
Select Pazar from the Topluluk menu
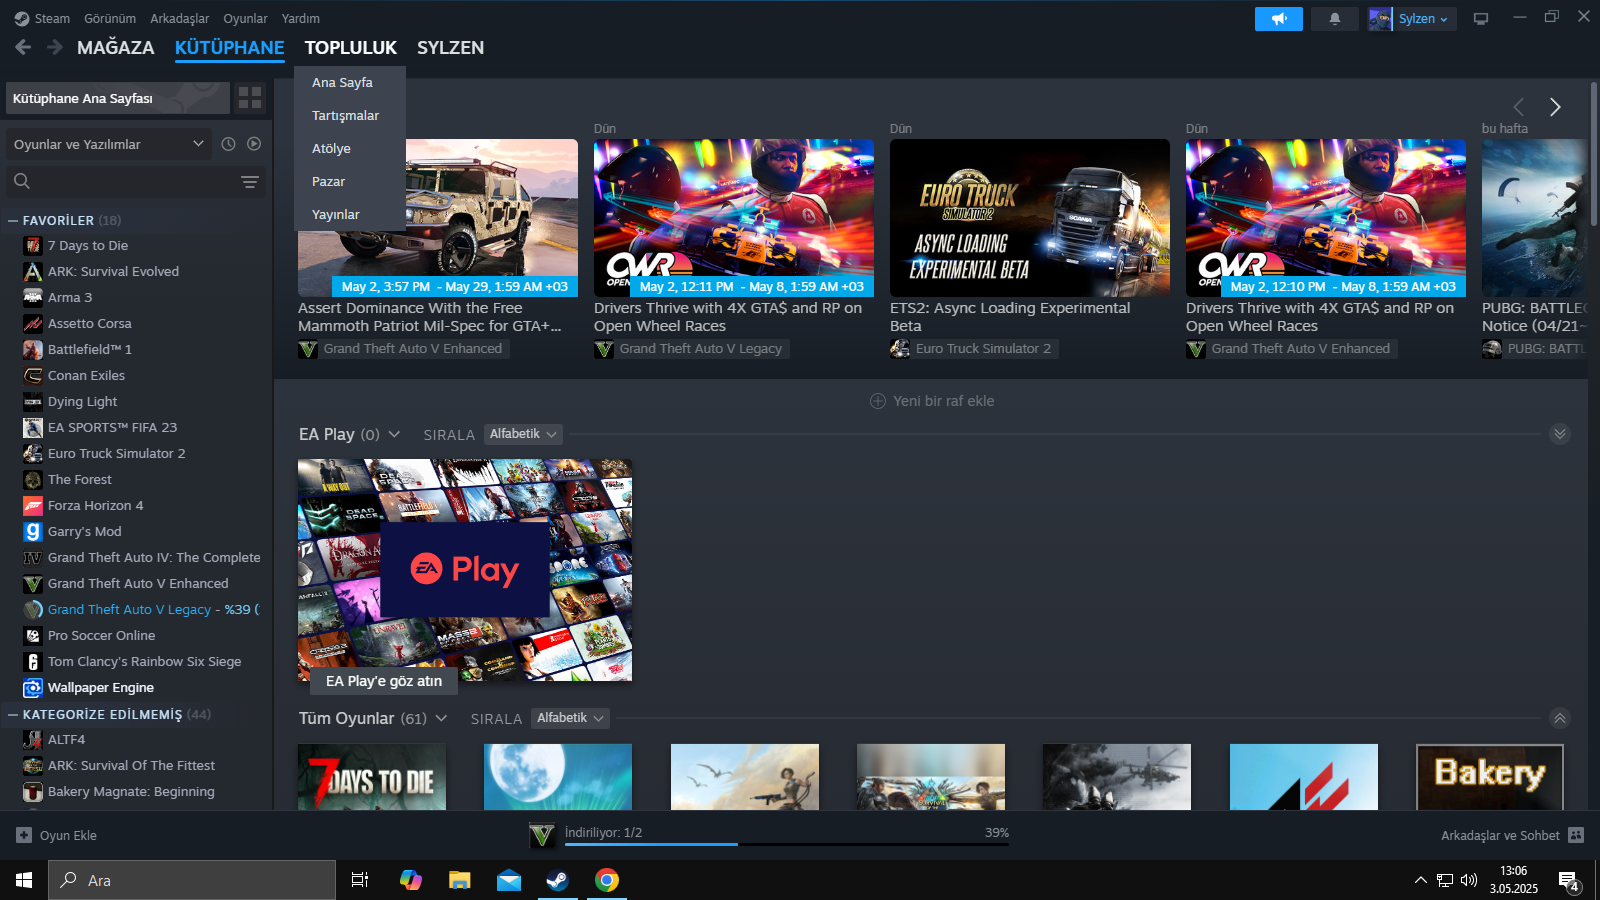click(329, 181)
